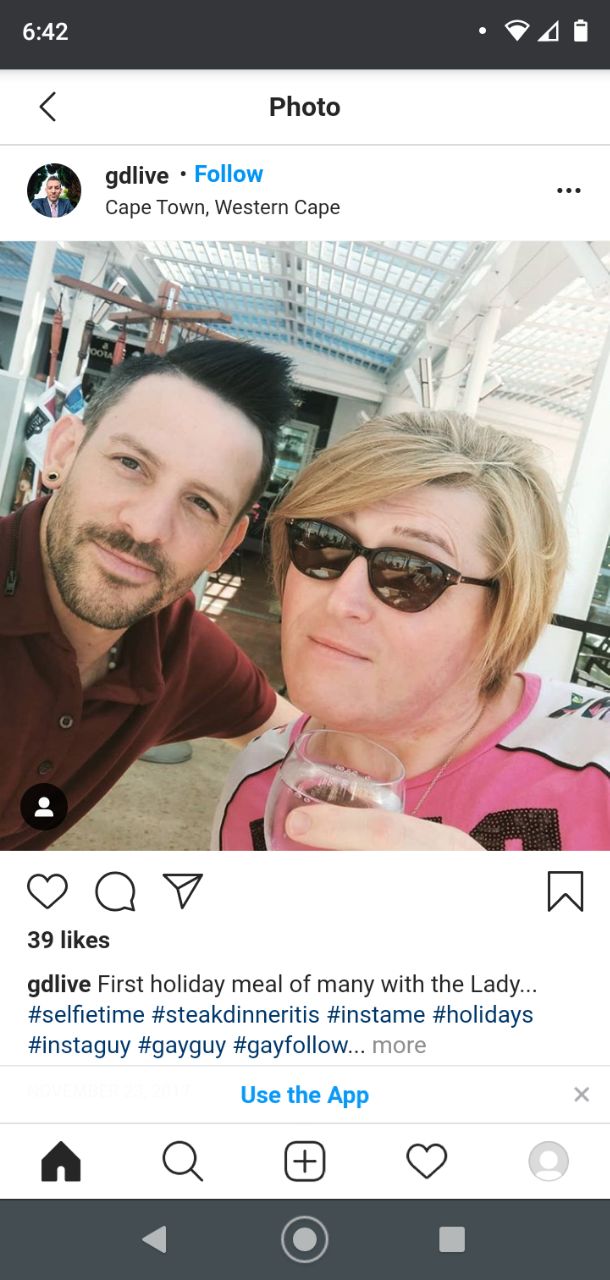Image resolution: width=610 pixels, height=1280 pixels.
Task: Create new post with plus icon
Action: point(305,1161)
